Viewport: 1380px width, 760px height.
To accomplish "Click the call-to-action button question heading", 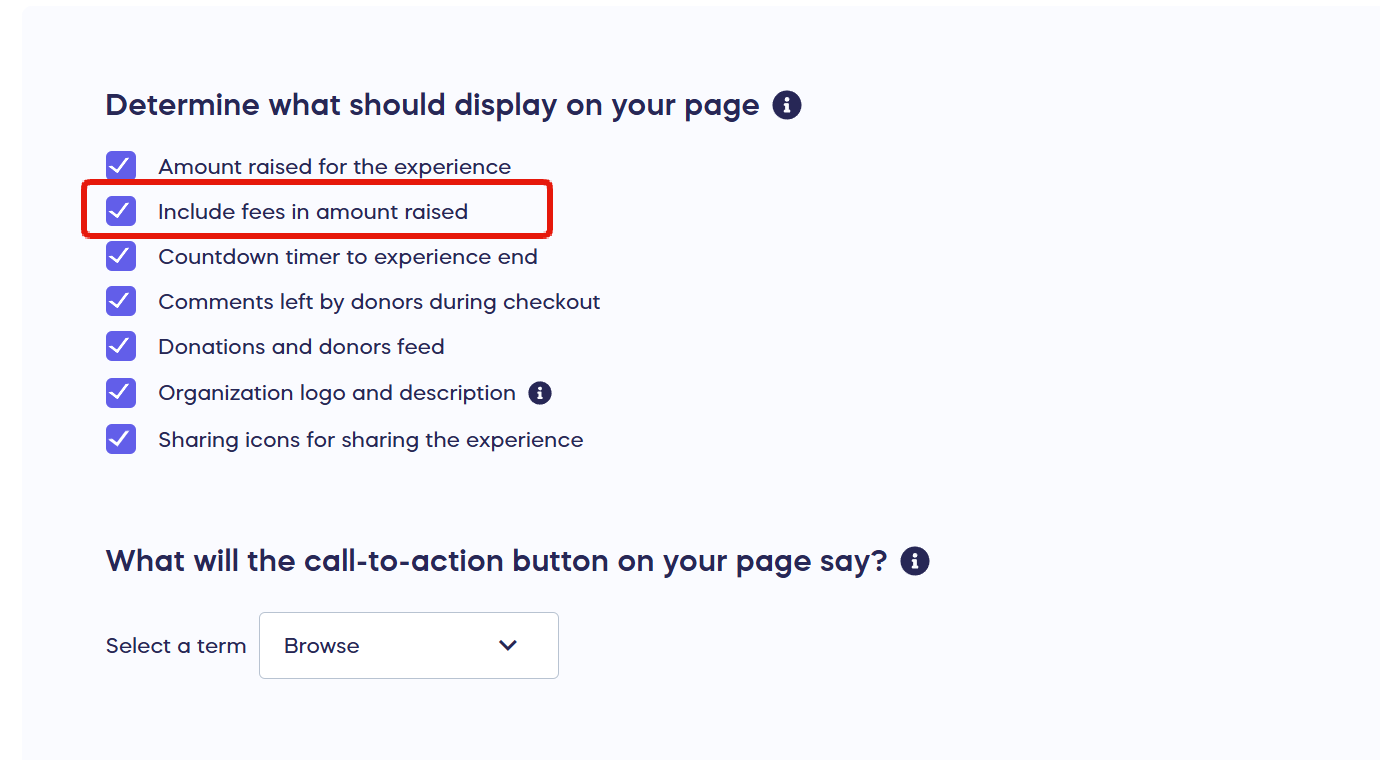I will pyautogui.click(x=496, y=561).
